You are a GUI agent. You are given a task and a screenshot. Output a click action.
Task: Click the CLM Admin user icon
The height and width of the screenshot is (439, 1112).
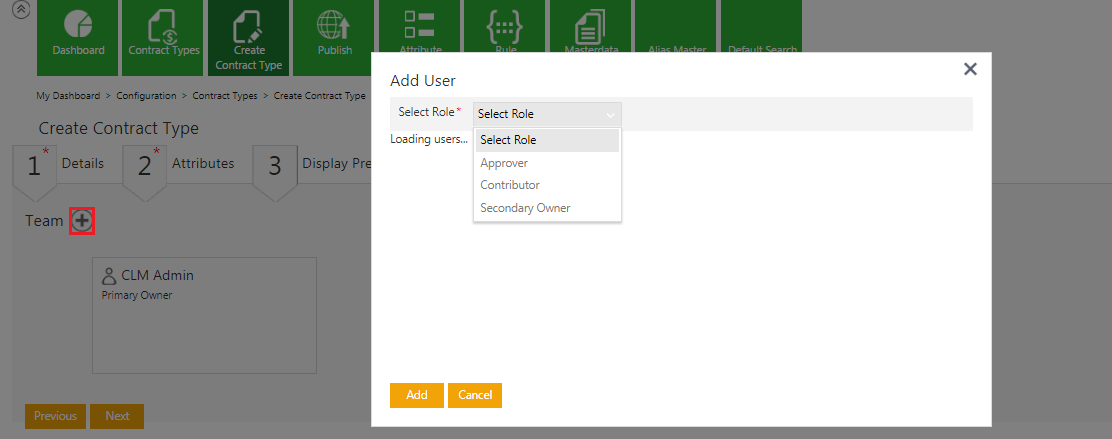109,275
